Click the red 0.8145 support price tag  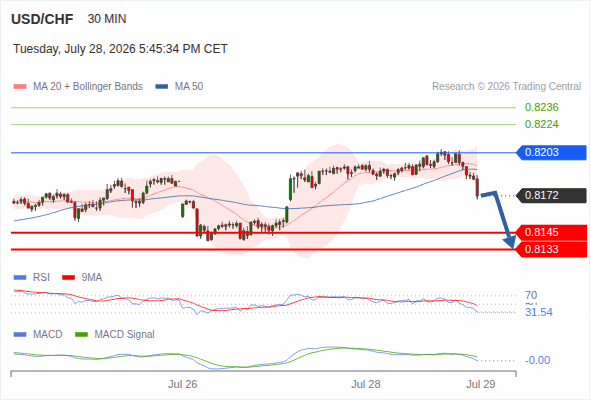coord(551,233)
